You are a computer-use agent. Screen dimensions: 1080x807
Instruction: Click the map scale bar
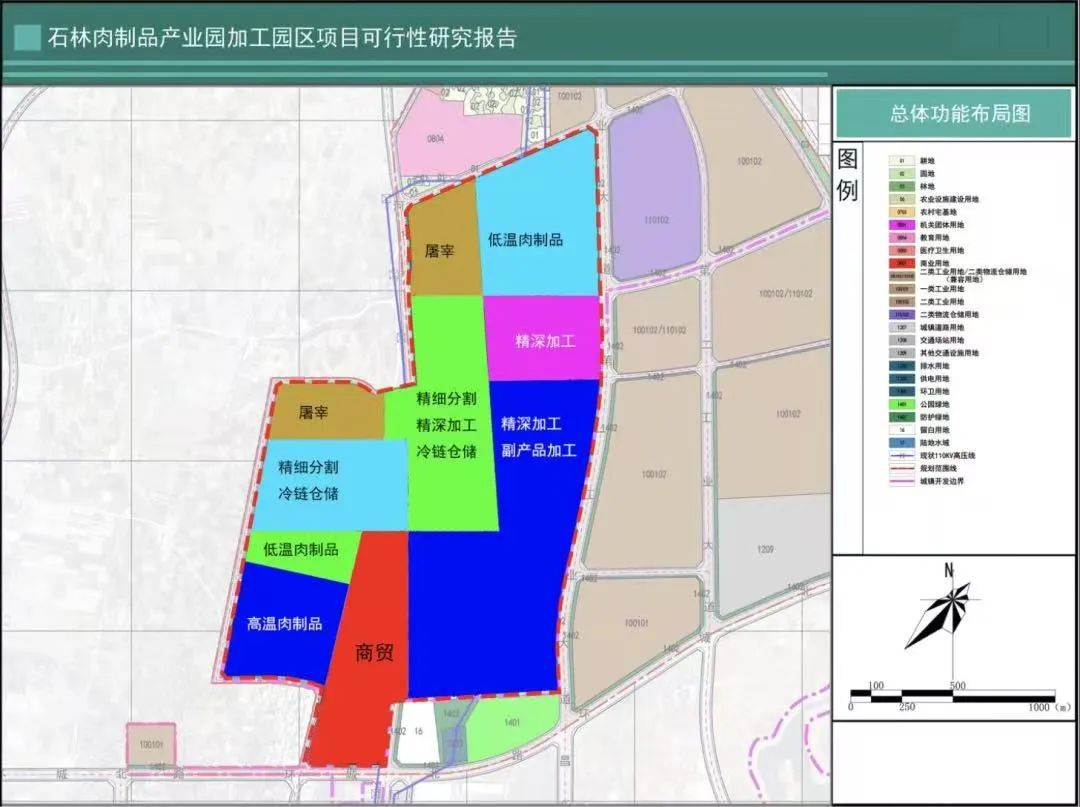click(952, 694)
